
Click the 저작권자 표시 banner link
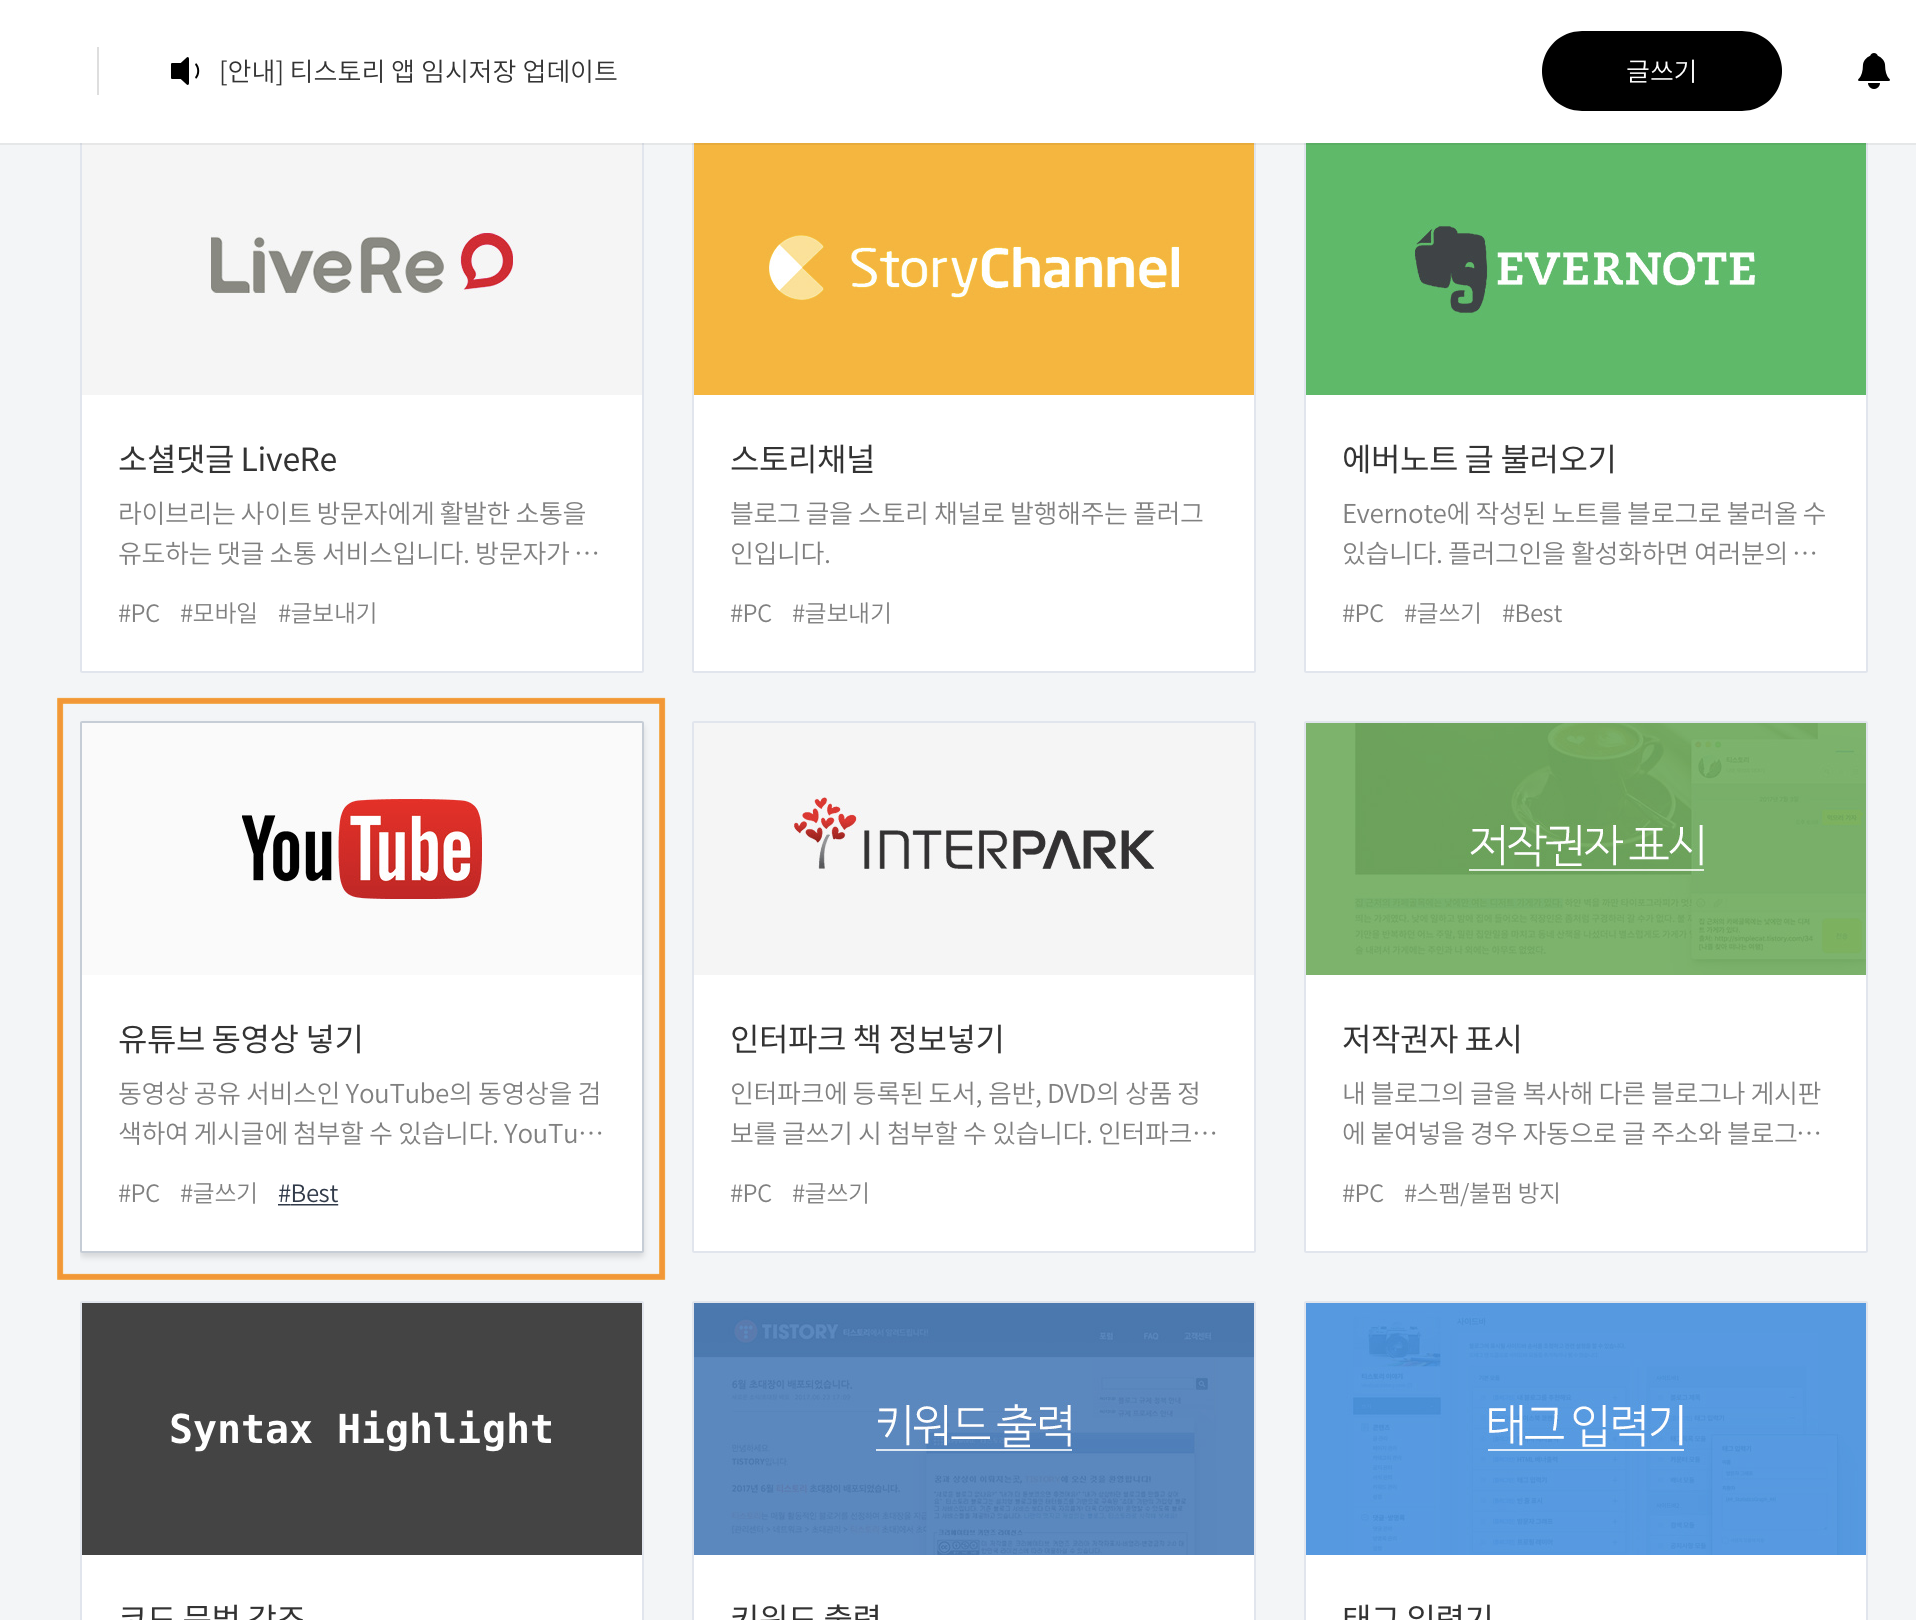[x=1586, y=845]
